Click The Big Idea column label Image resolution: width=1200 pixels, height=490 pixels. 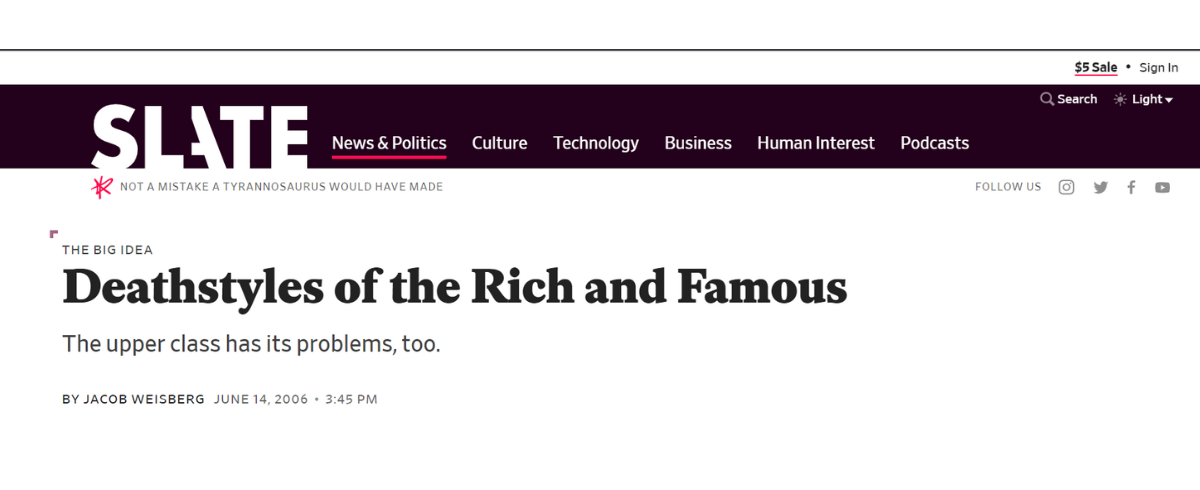pos(107,250)
